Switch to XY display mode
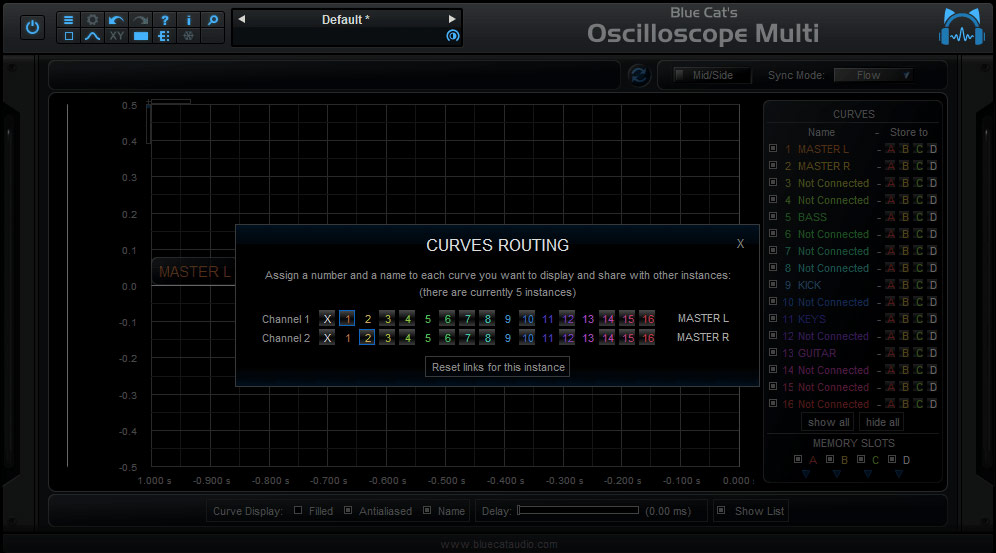 tap(117, 36)
